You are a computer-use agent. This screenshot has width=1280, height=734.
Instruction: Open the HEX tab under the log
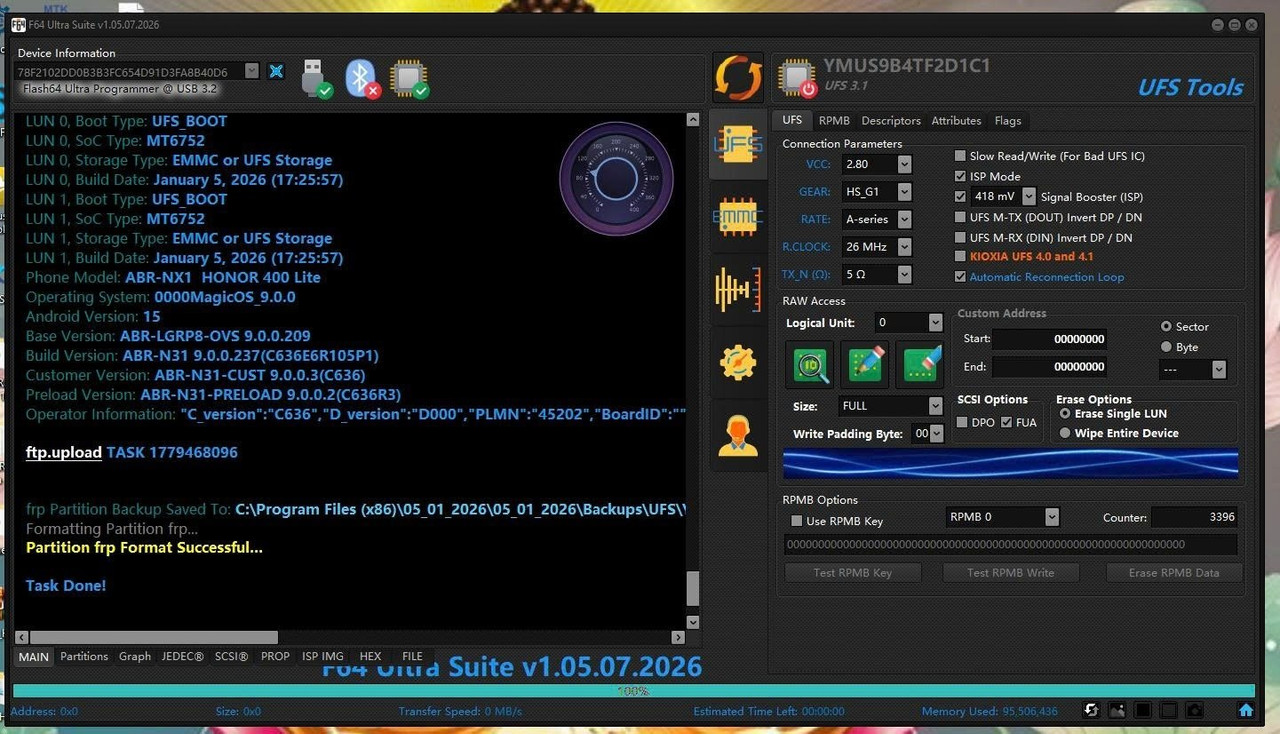[x=370, y=657]
